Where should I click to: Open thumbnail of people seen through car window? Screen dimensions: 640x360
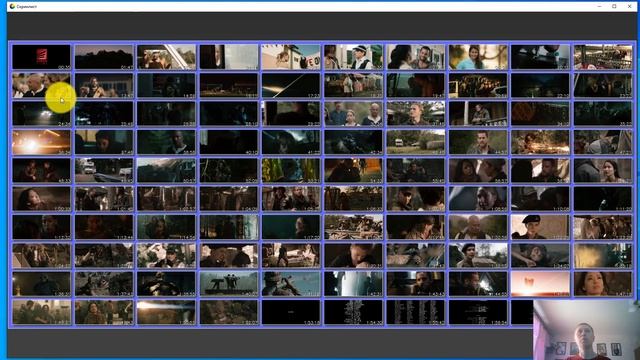pos(166,57)
